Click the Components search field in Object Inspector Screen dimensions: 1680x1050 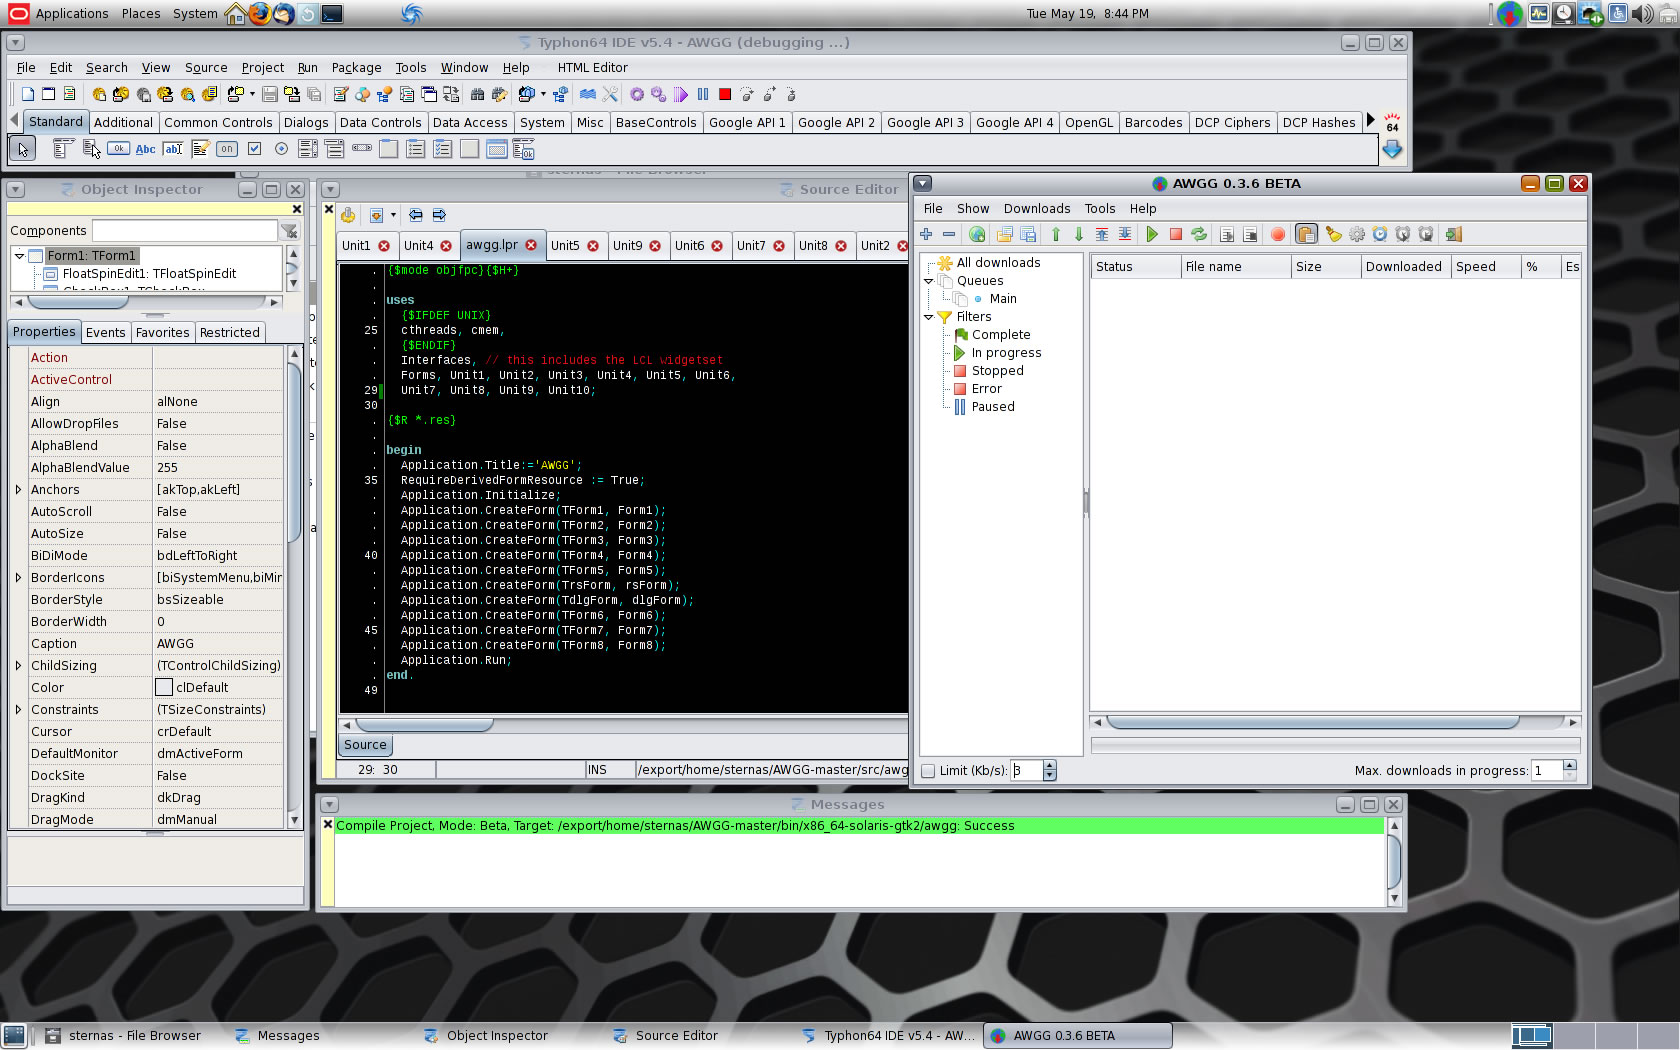184,231
